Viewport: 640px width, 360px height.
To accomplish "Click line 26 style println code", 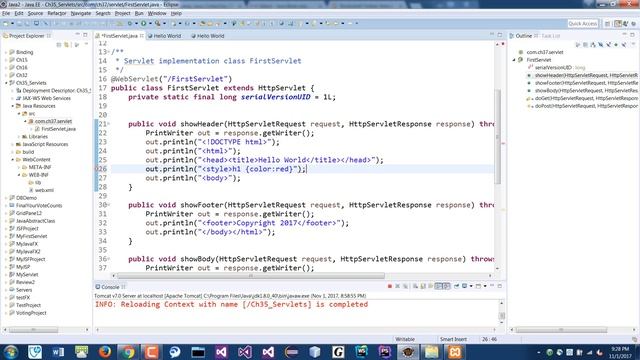I will point(225,169).
